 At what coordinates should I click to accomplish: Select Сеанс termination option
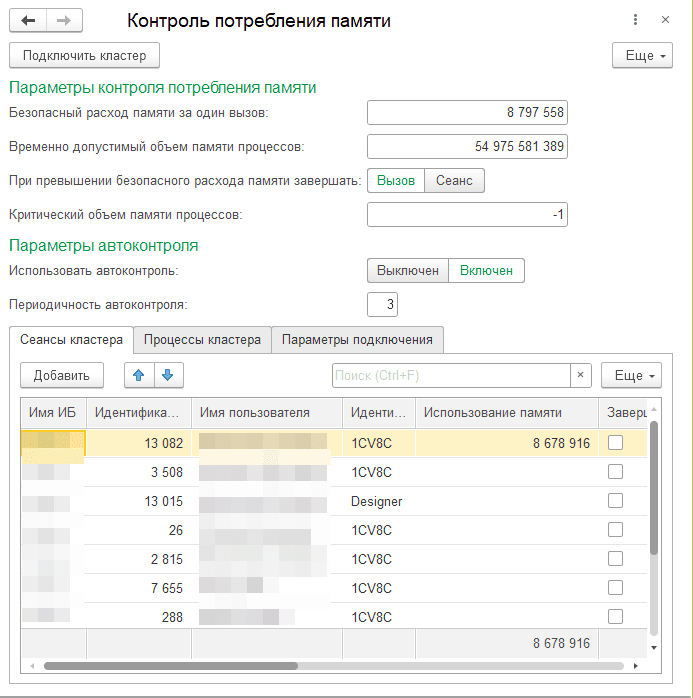click(x=455, y=180)
